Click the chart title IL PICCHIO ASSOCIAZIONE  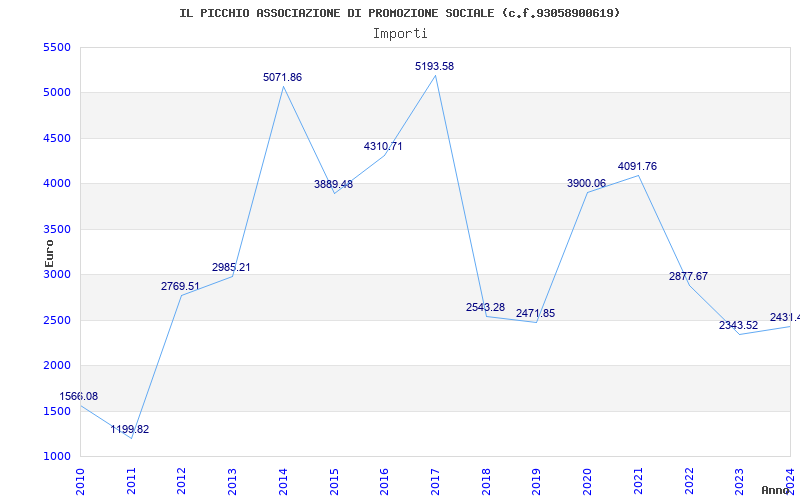[400, 13]
